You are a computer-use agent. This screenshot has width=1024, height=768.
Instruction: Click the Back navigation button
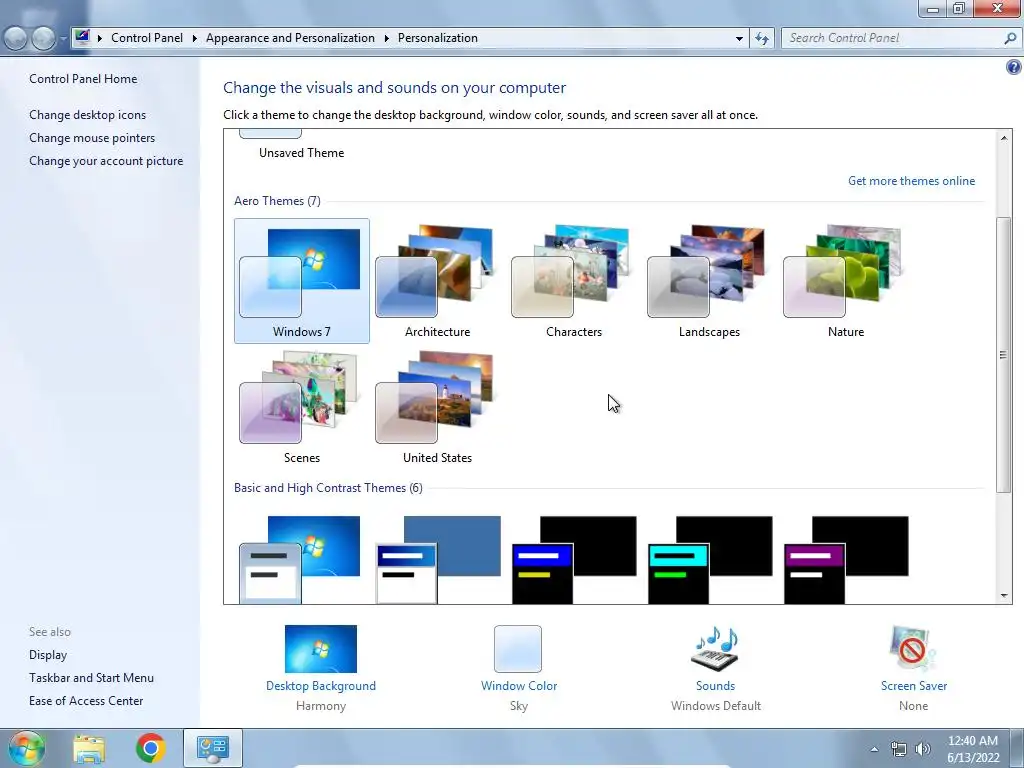click(x=16, y=39)
